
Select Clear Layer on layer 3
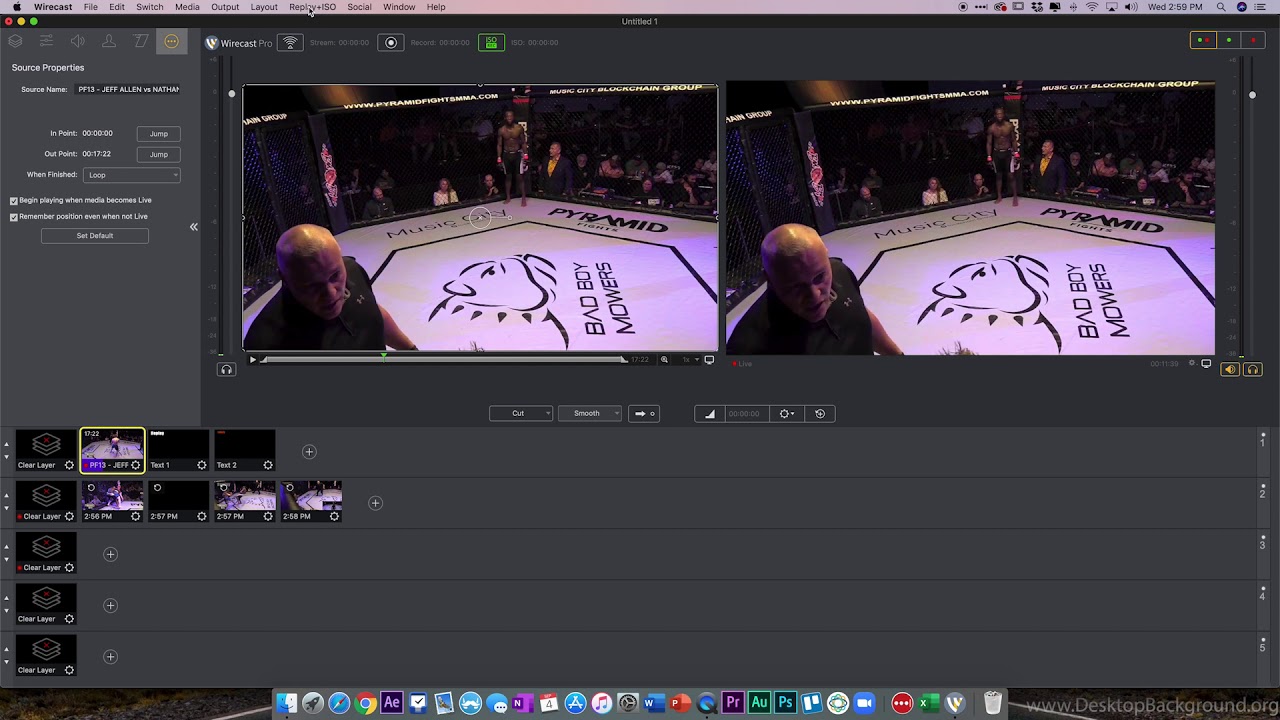pos(46,553)
